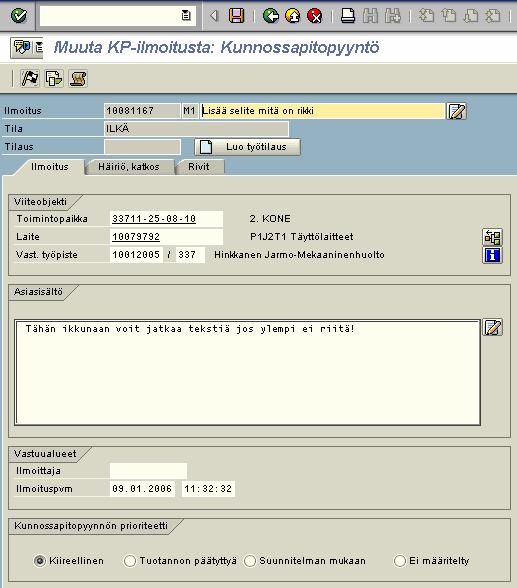The height and width of the screenshot is (588, 517).
Task: Click the green Back arrow icon
Action: point(270,16)
